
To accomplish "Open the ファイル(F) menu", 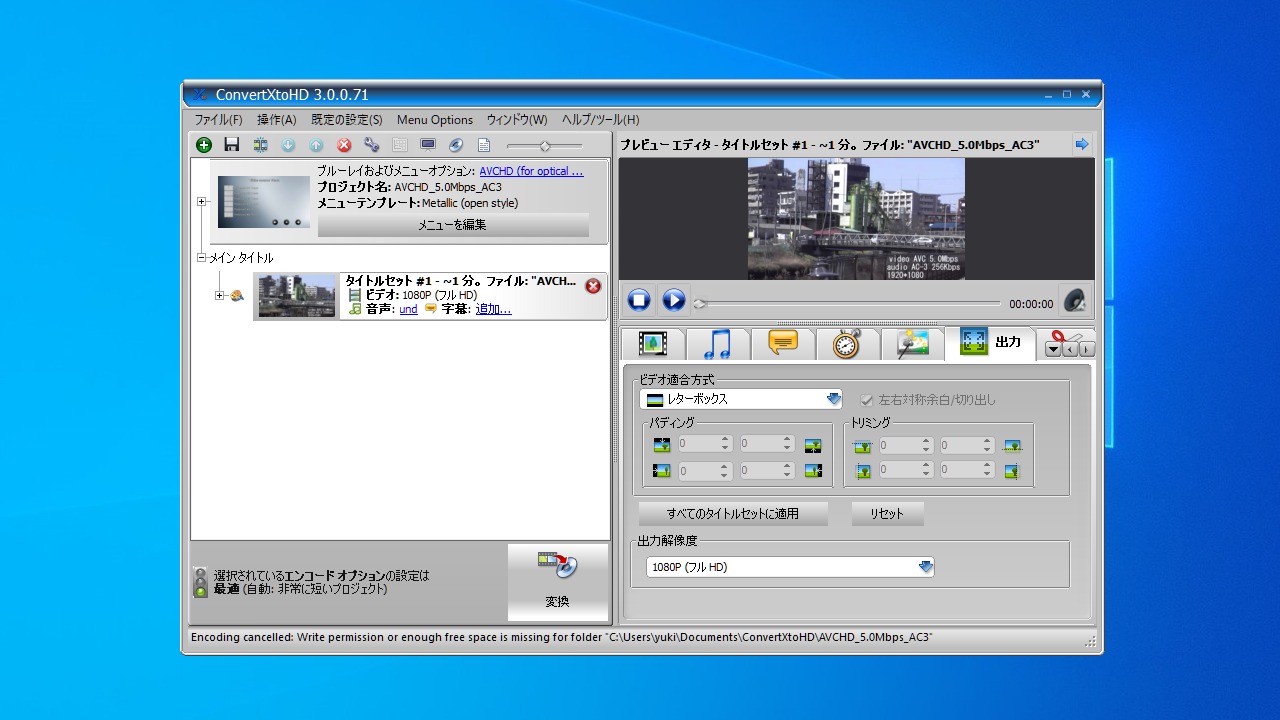I will tap(218, 119).
